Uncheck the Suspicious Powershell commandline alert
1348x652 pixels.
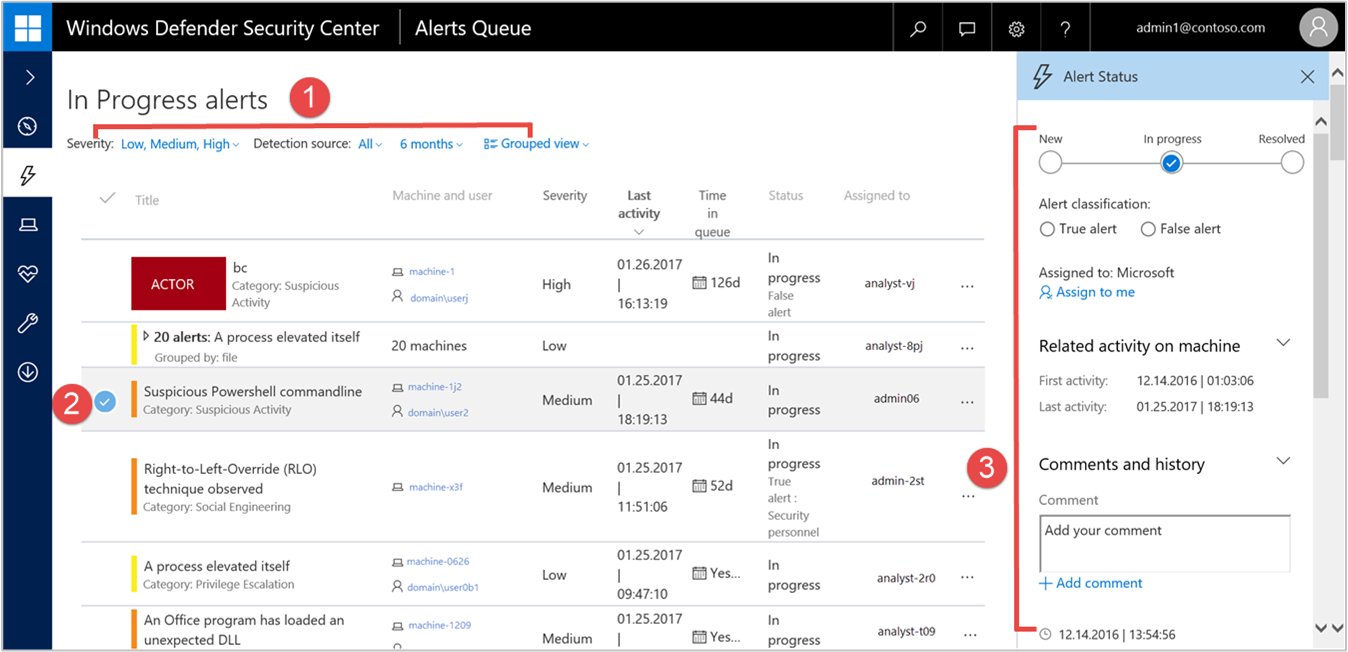(106, 401)
